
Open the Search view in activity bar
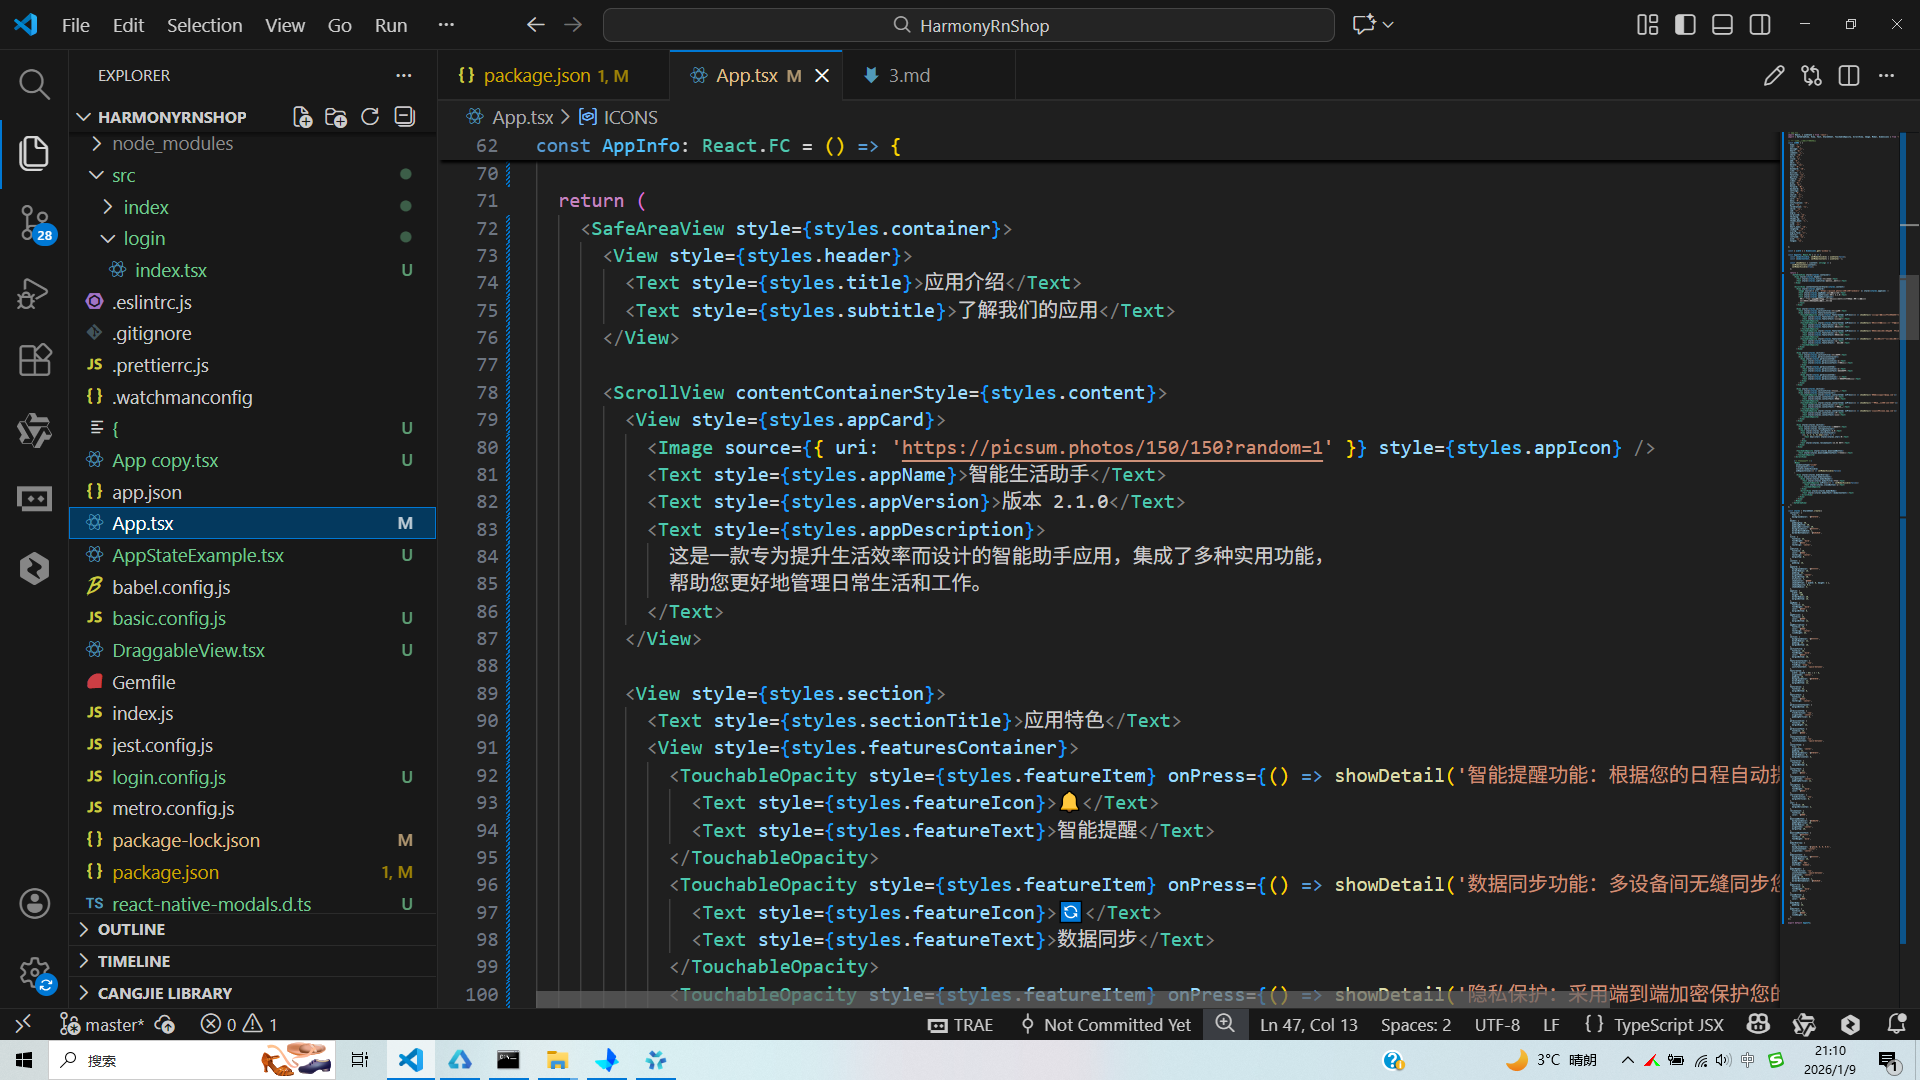click(x=34, y=84)
